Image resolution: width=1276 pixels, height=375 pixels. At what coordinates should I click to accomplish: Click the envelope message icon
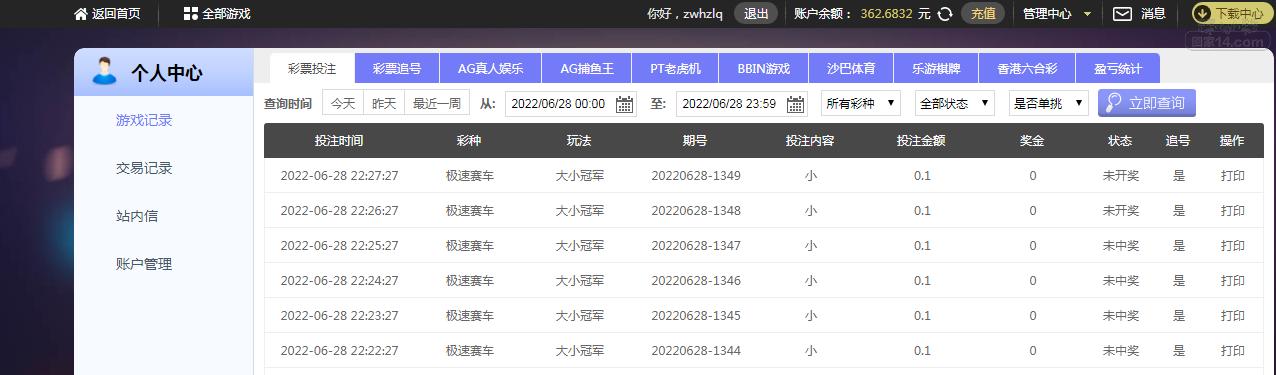click(x=1122, y=14)
